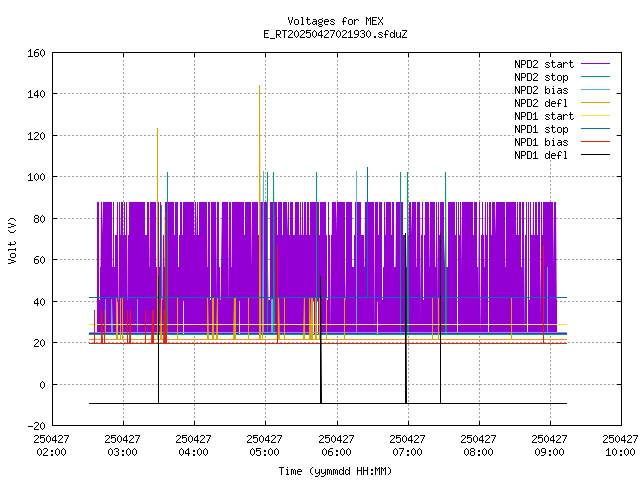Click the yellow NPD1 start legend line

coord(596,116)
